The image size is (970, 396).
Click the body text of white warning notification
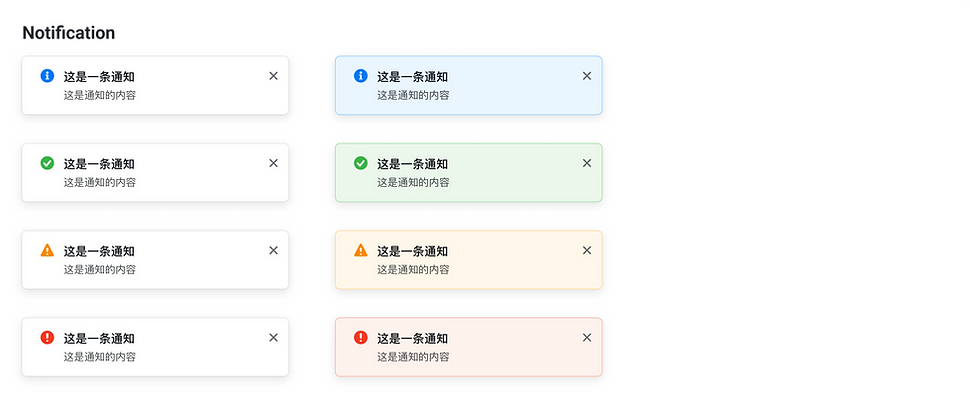[100, 270]
